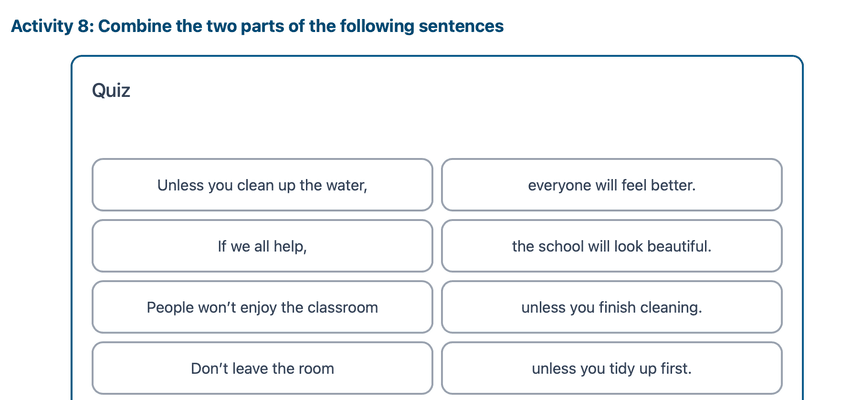
Task: Tap the sentence ending about finishing cleaning
Action: 611,307
